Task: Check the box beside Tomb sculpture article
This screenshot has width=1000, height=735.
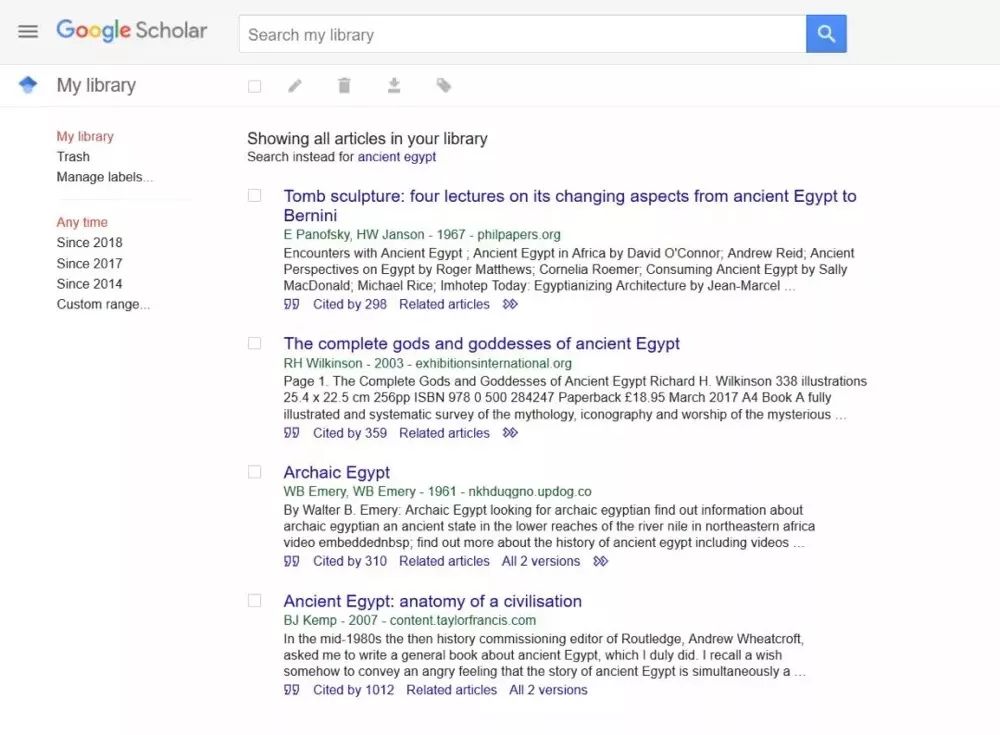Action: pos(255,195)
